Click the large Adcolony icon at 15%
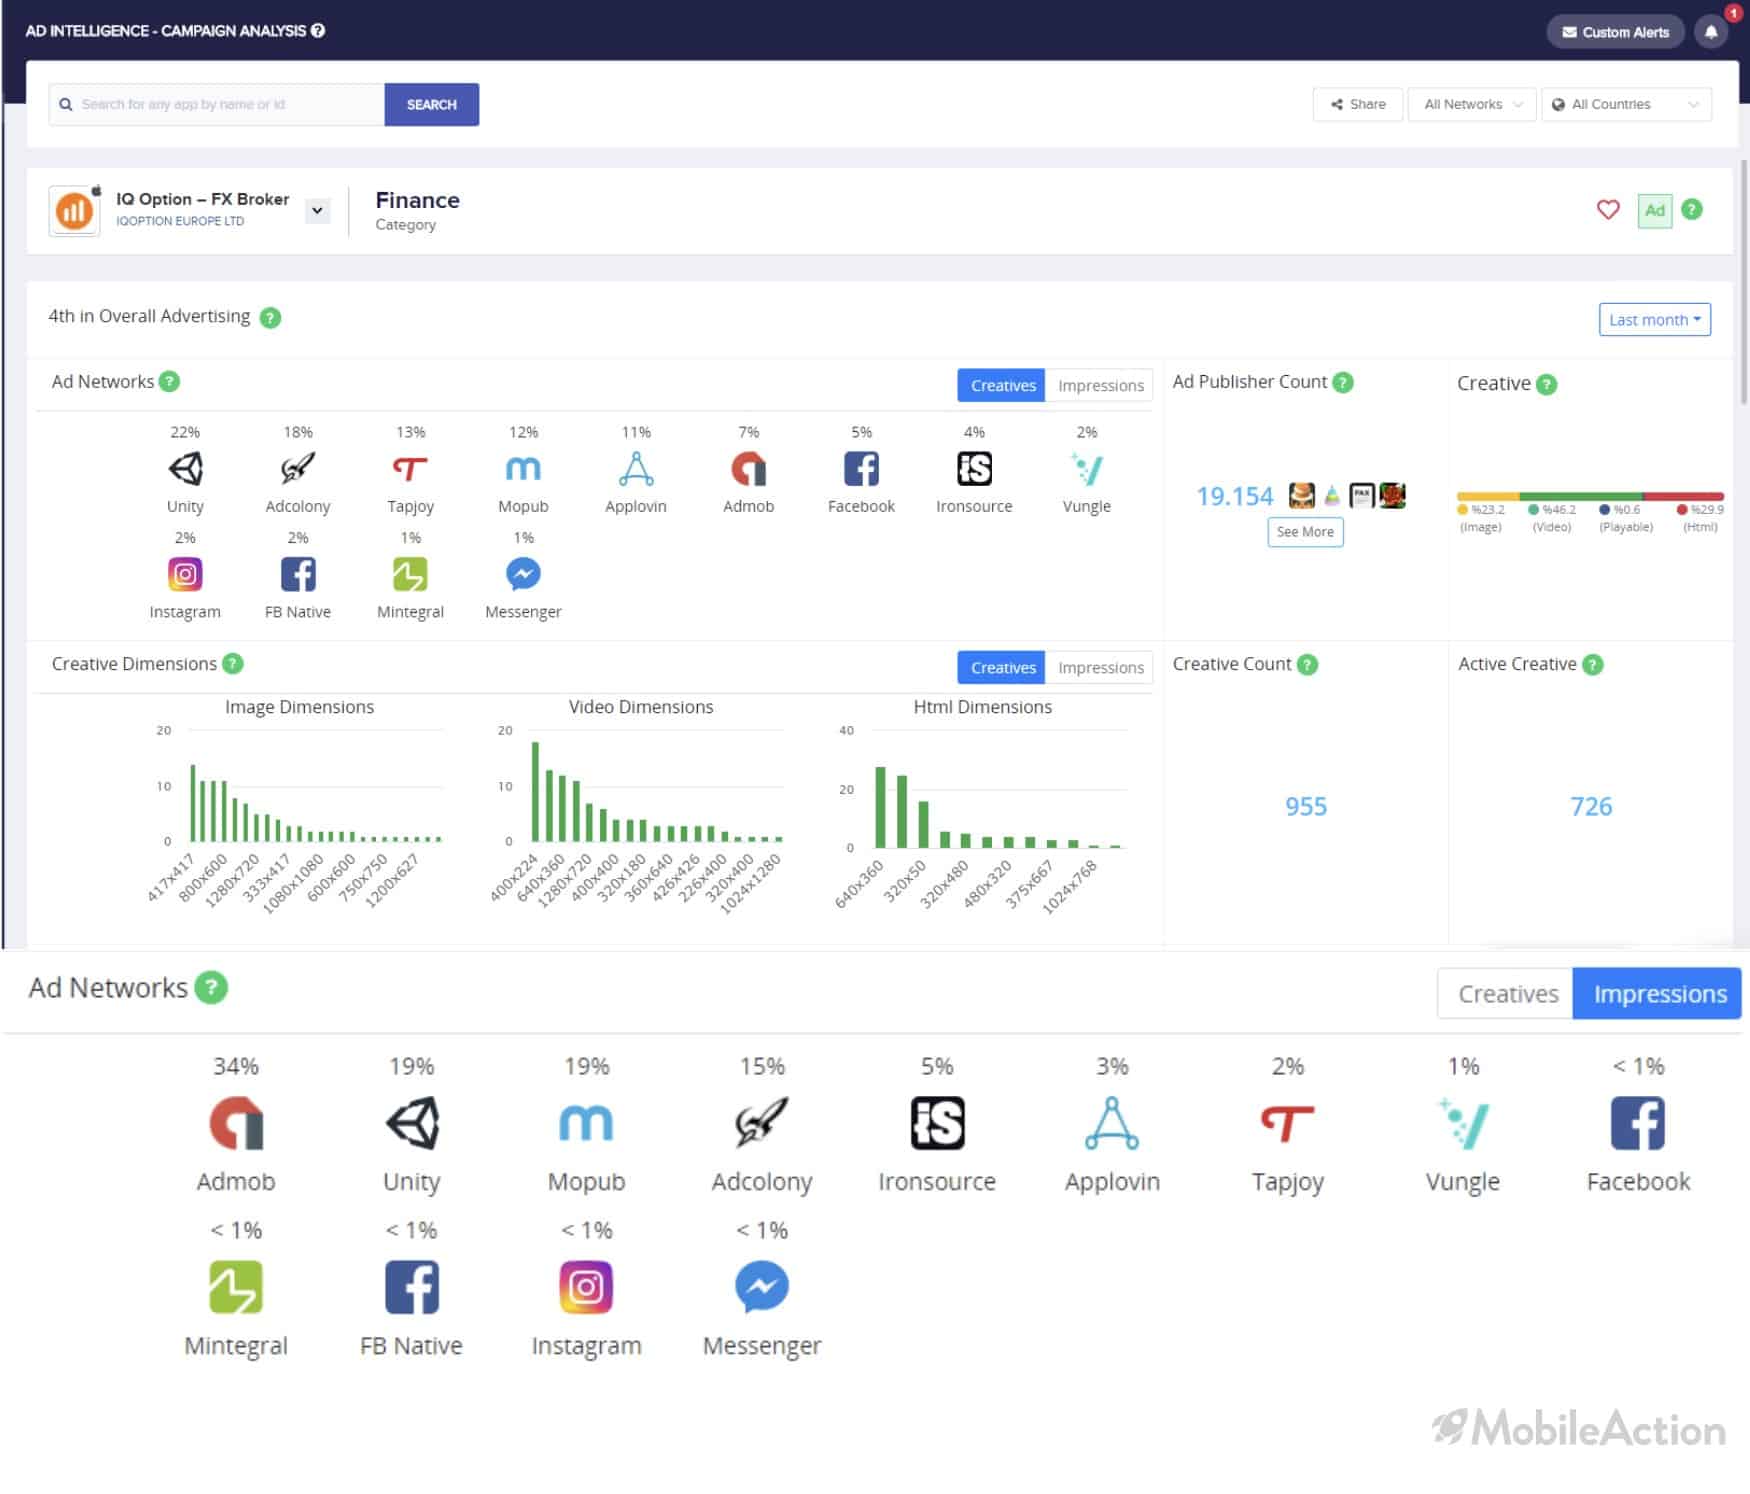This screenshot has width=1750, height=1494. [762, 1123]
